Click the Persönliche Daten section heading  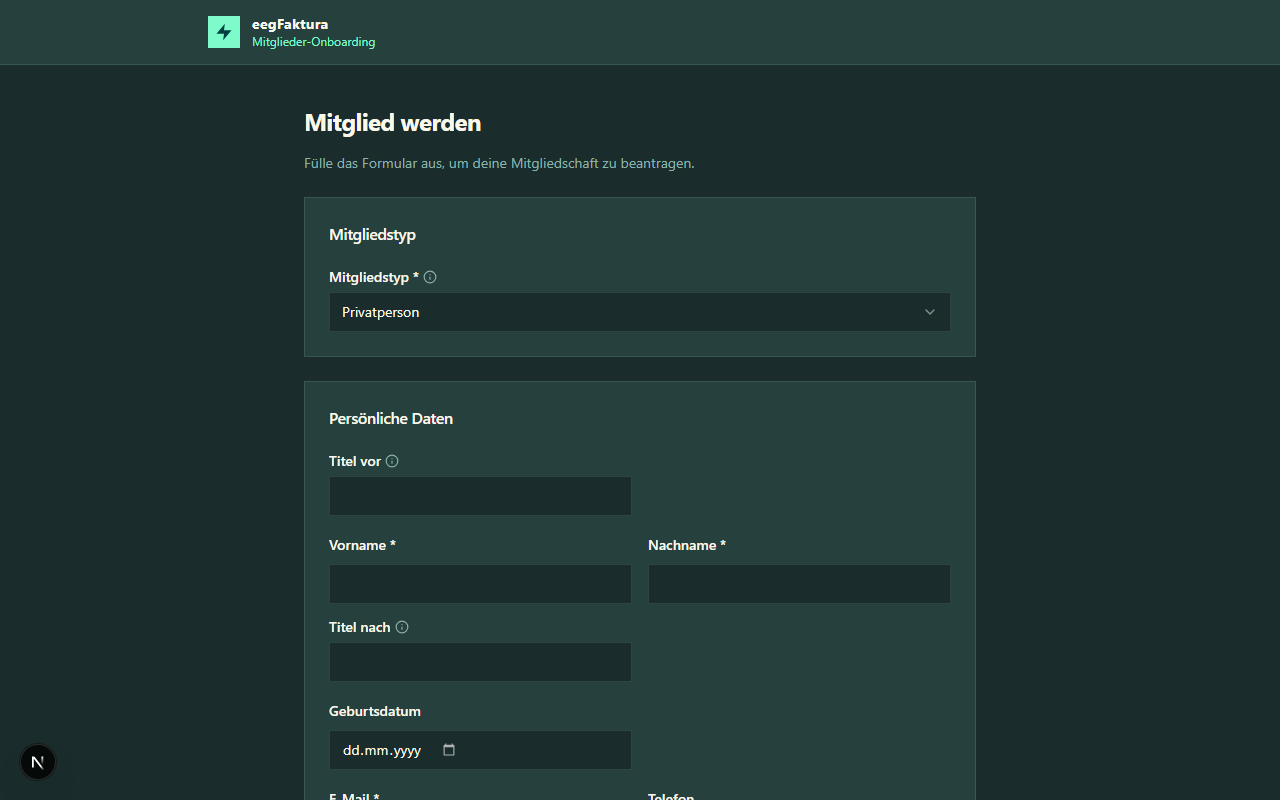[391, 418]
